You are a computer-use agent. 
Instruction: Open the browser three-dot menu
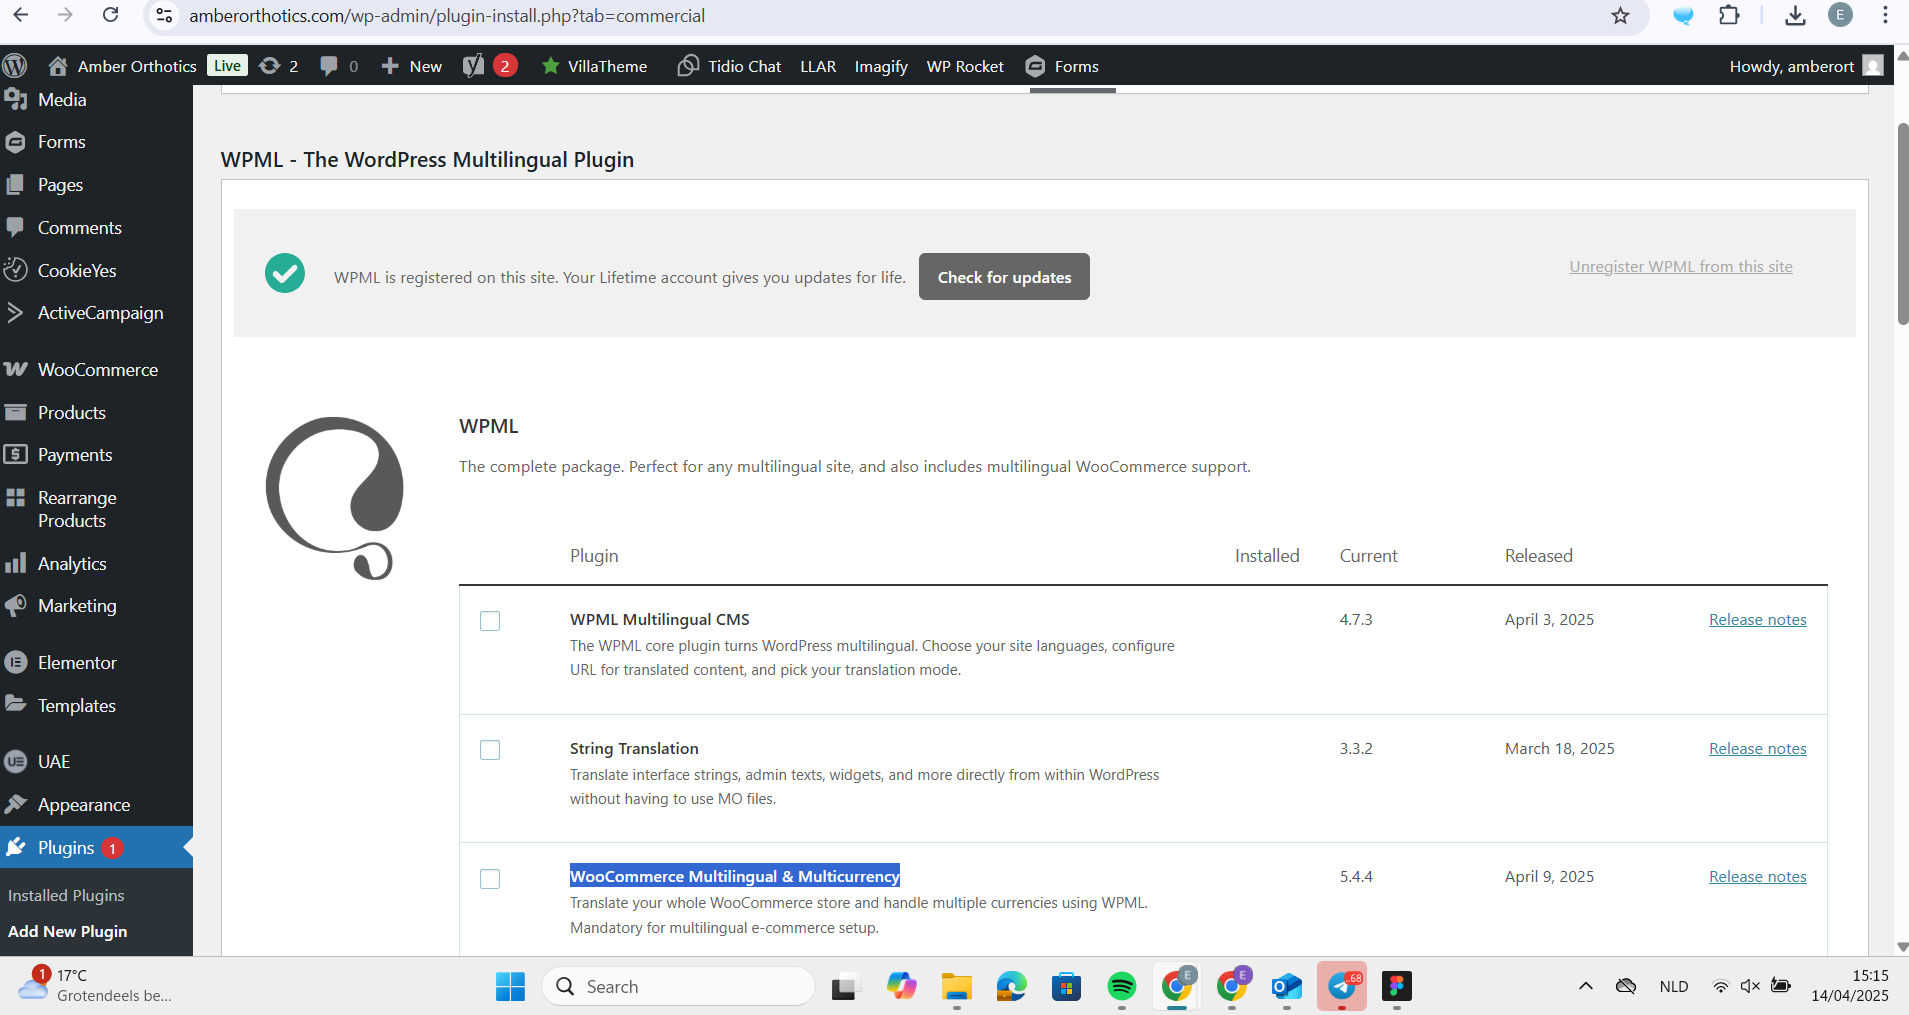pos(1885,15)
